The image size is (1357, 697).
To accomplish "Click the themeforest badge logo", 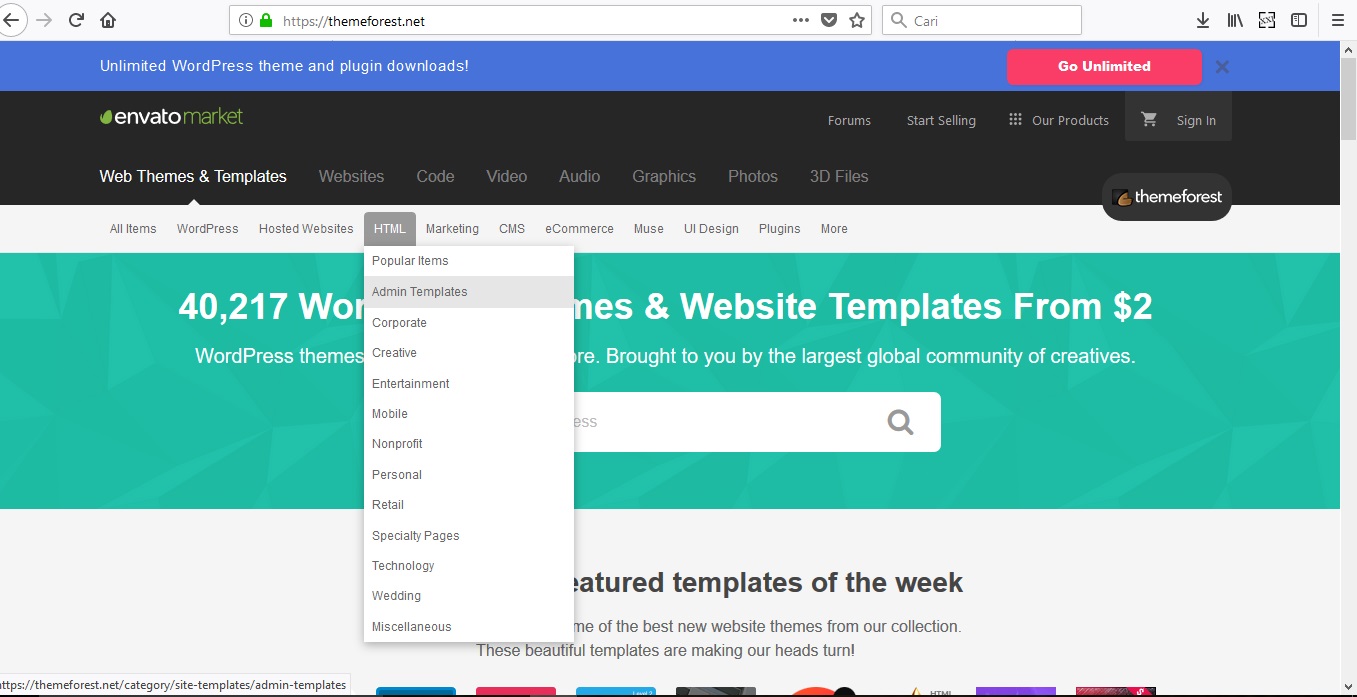I will (x=1167, y=197).
